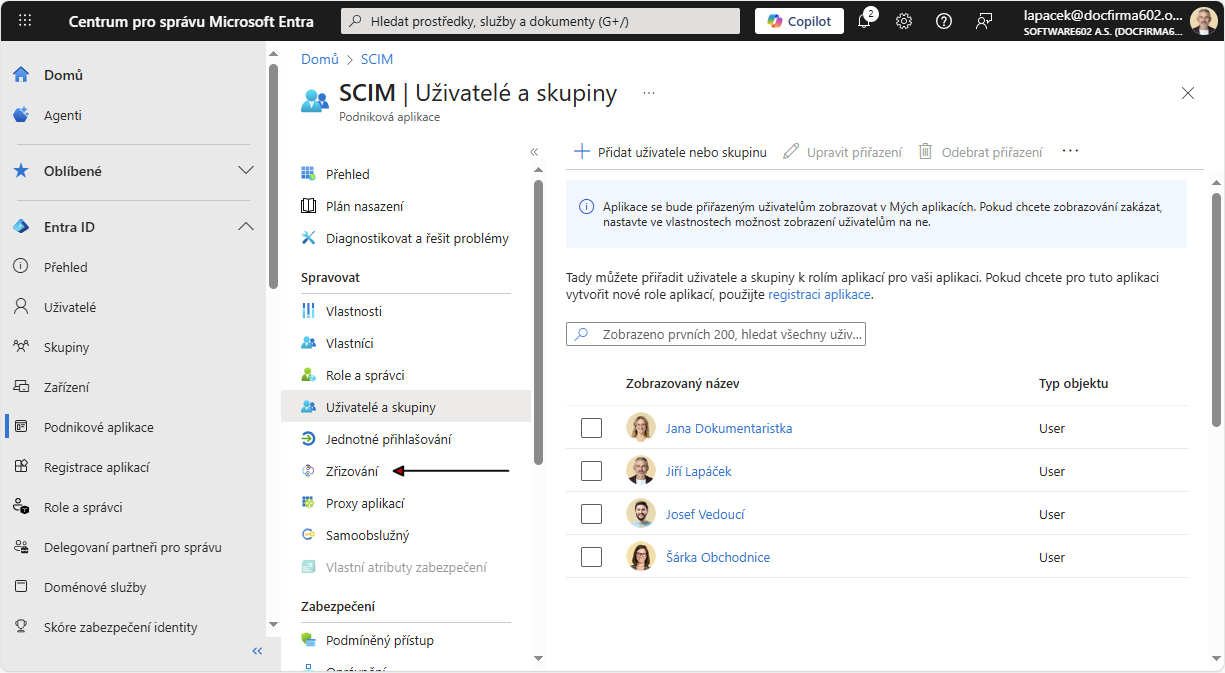1225x673 pixels.
Task: Click the Samoobslužný icon
Action: click(308, 535)
